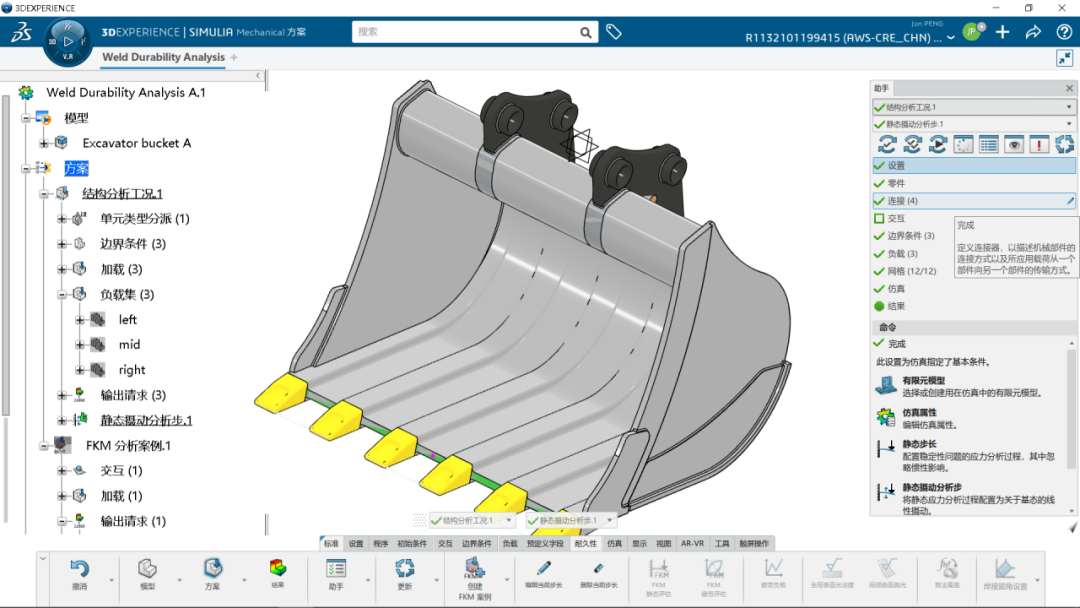Click the 模型 (Model) toolbar icon
Image resolution: width=1080 pixels, height=608 pixels.
click(x=147, y=568)
